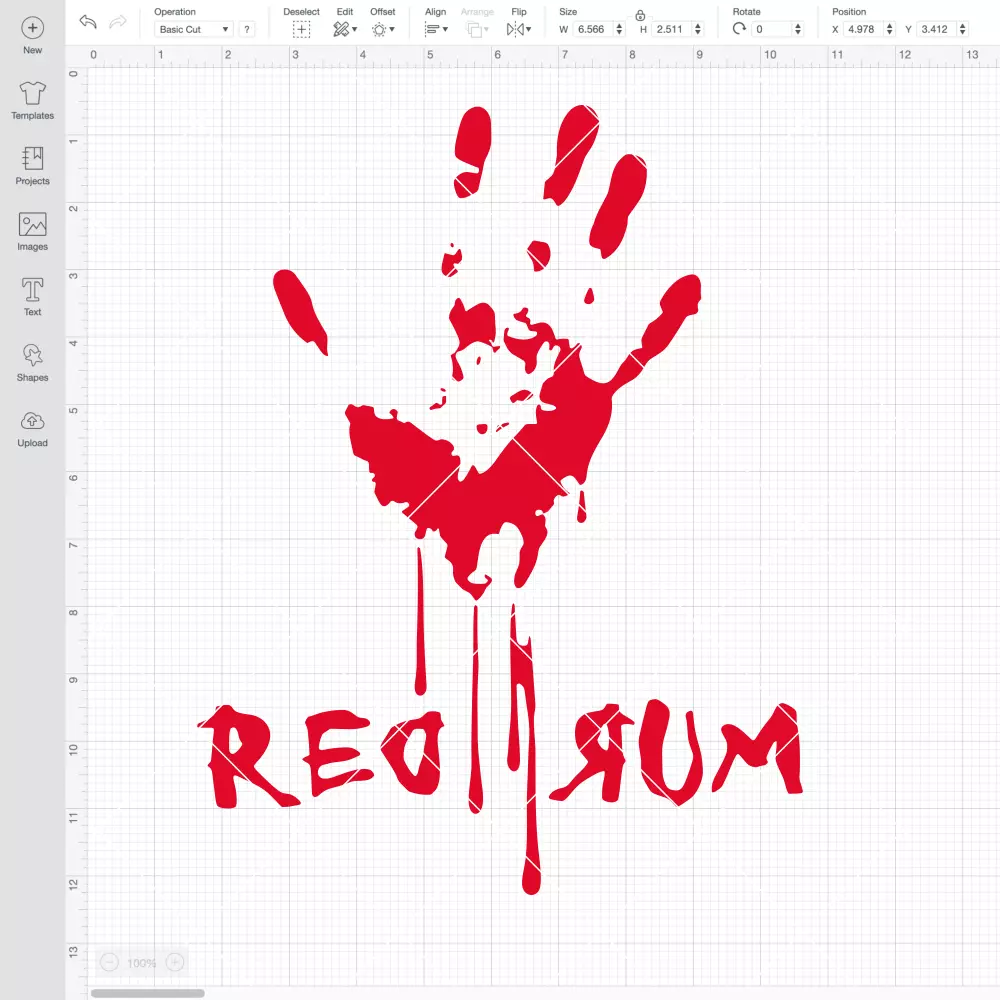
Task: Zoom out with the minus button
Action: [x=110, y=962]
